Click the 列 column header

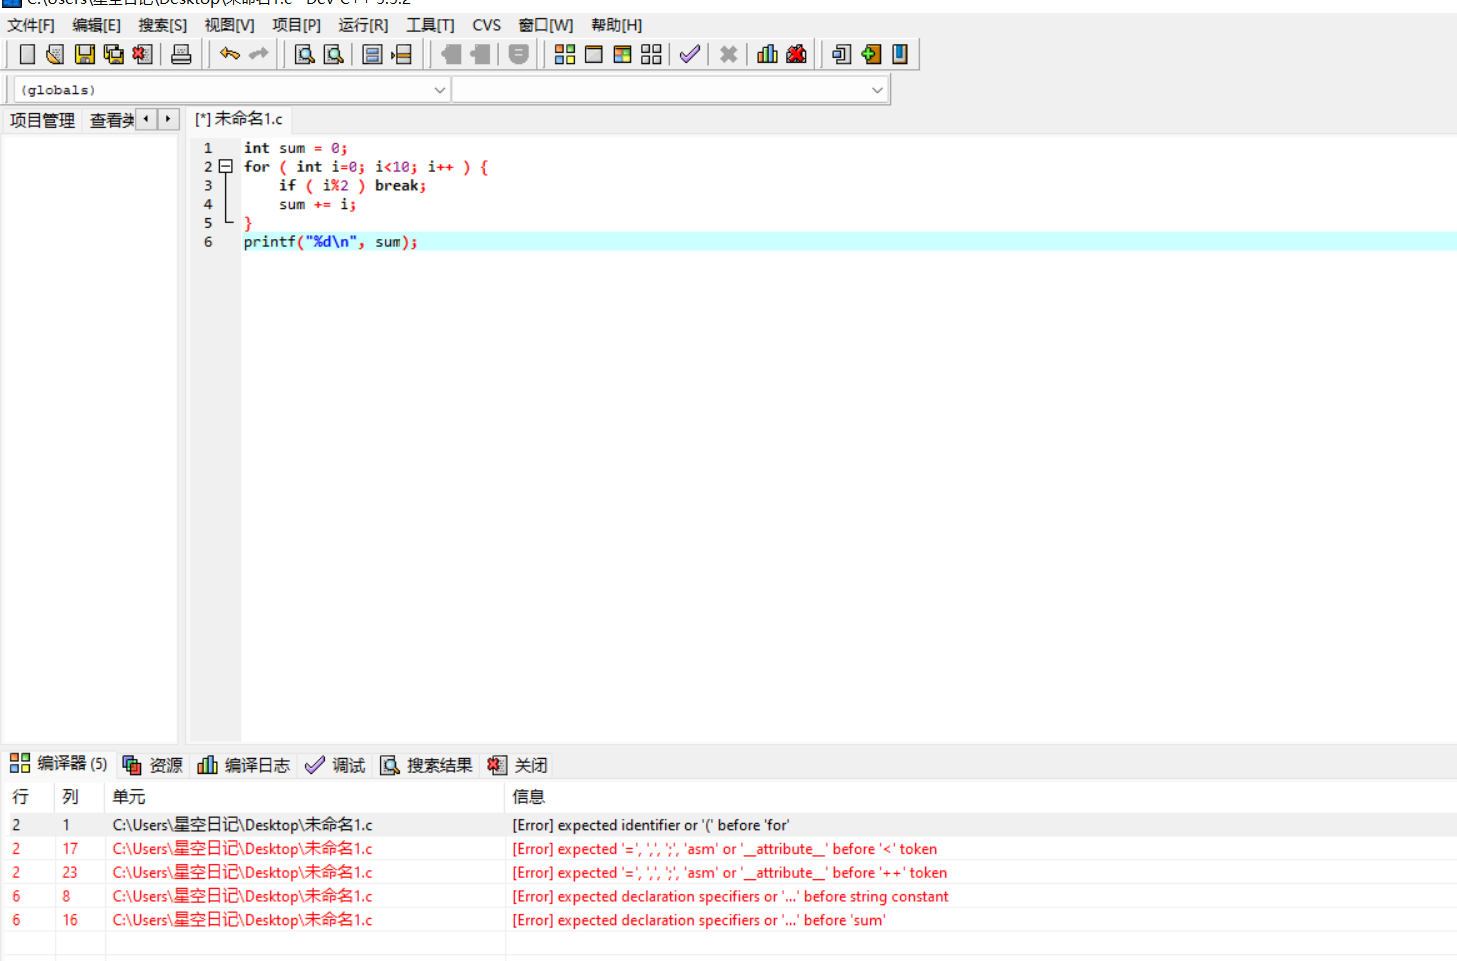79,797
